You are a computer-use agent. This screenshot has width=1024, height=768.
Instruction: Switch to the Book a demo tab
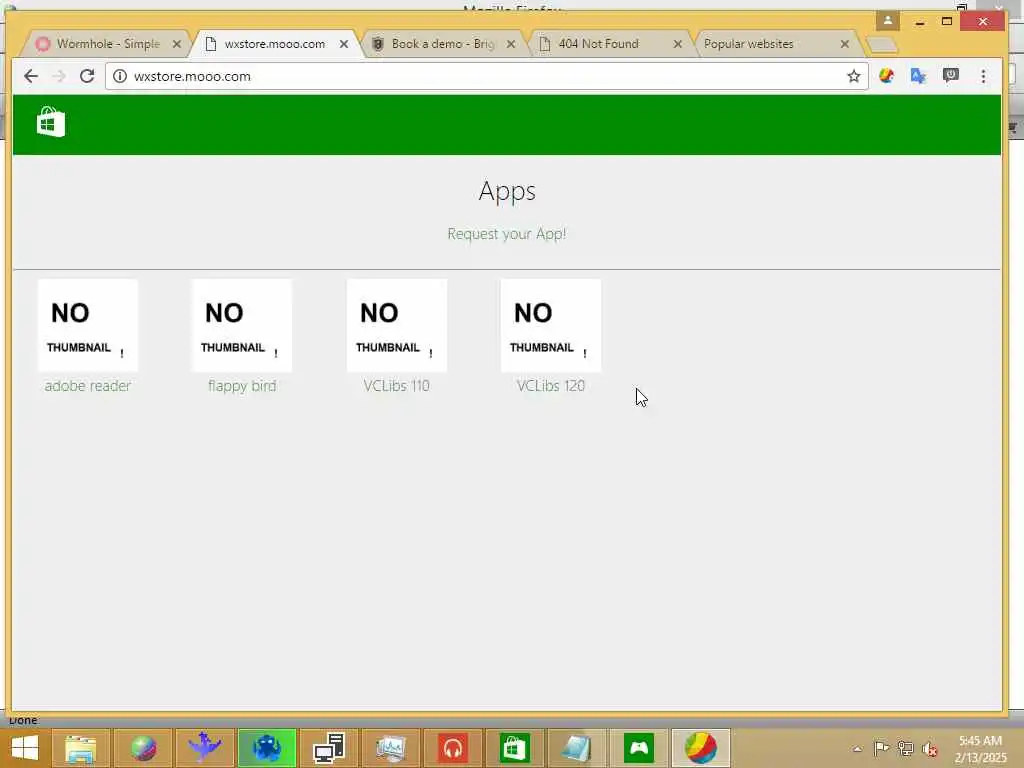[x=443, y=44]
